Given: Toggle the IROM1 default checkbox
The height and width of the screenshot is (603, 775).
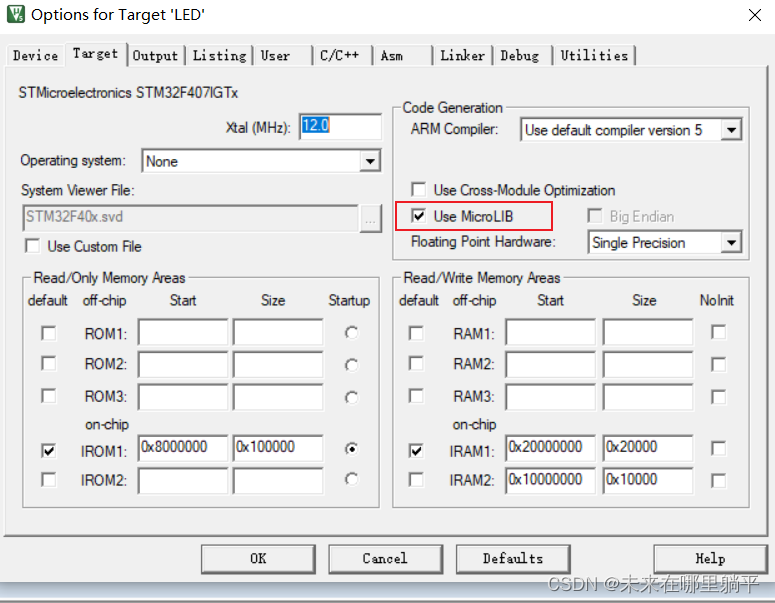Looking at the screenshot, I should [x=48, y=450].
